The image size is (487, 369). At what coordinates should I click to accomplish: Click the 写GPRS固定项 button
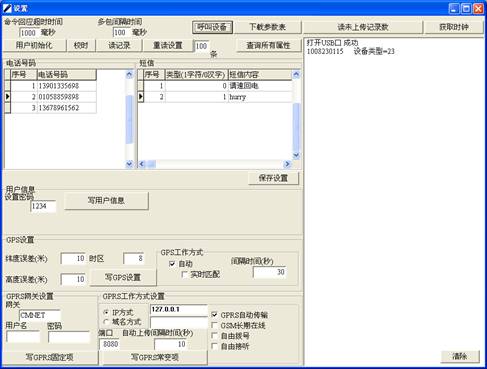click(x=50, y=357)
